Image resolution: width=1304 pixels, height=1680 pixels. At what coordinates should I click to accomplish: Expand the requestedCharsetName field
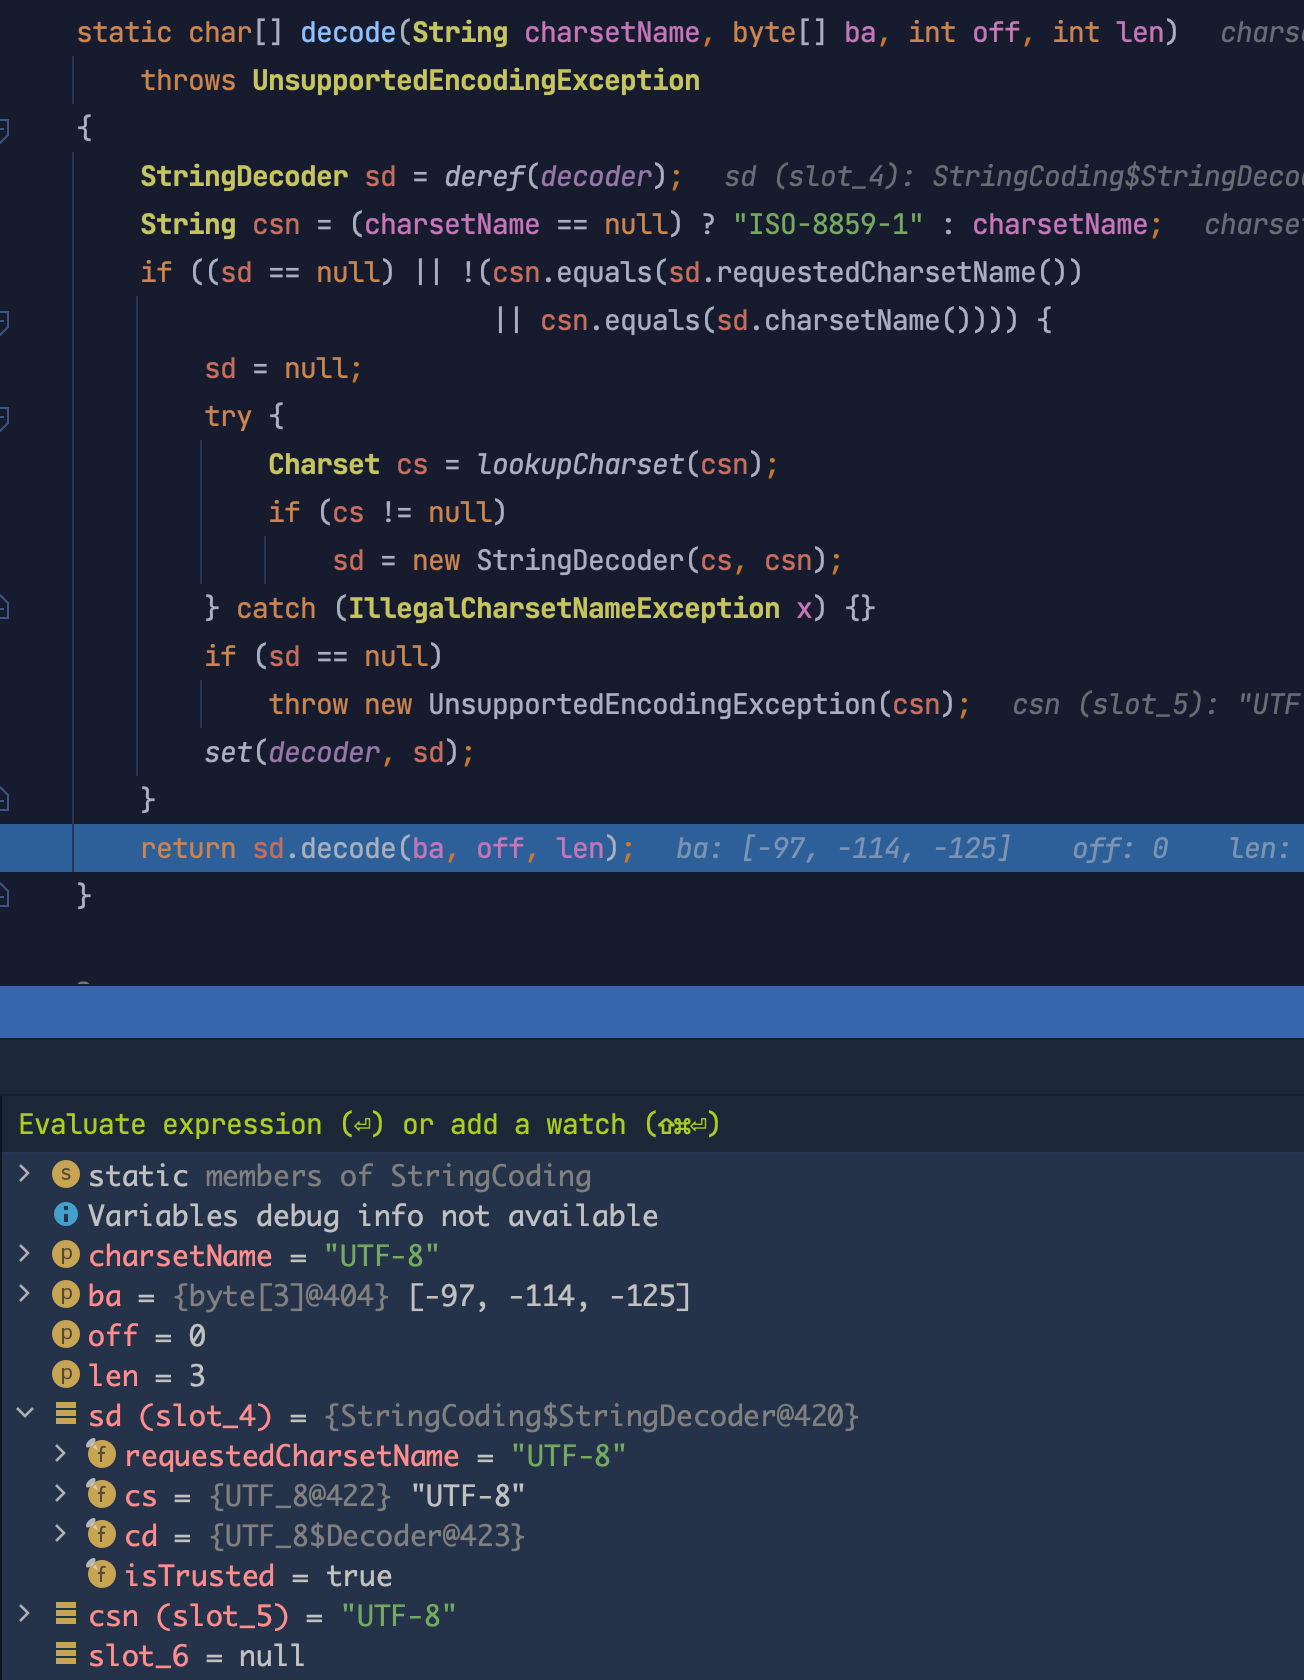pos(60,1454)
